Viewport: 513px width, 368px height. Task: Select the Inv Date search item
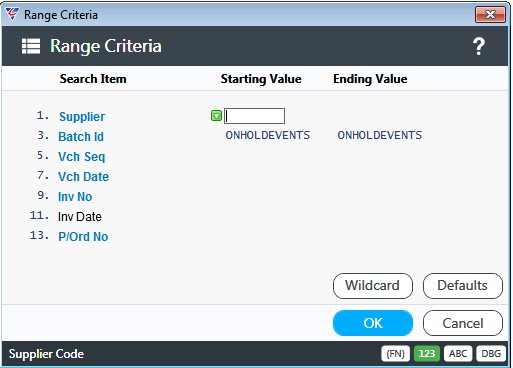point(80,217)
